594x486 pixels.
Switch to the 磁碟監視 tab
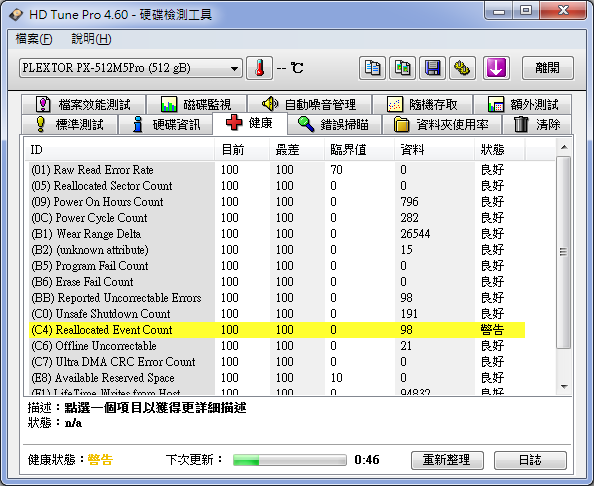pyautogui.click(x=196, y=104)
